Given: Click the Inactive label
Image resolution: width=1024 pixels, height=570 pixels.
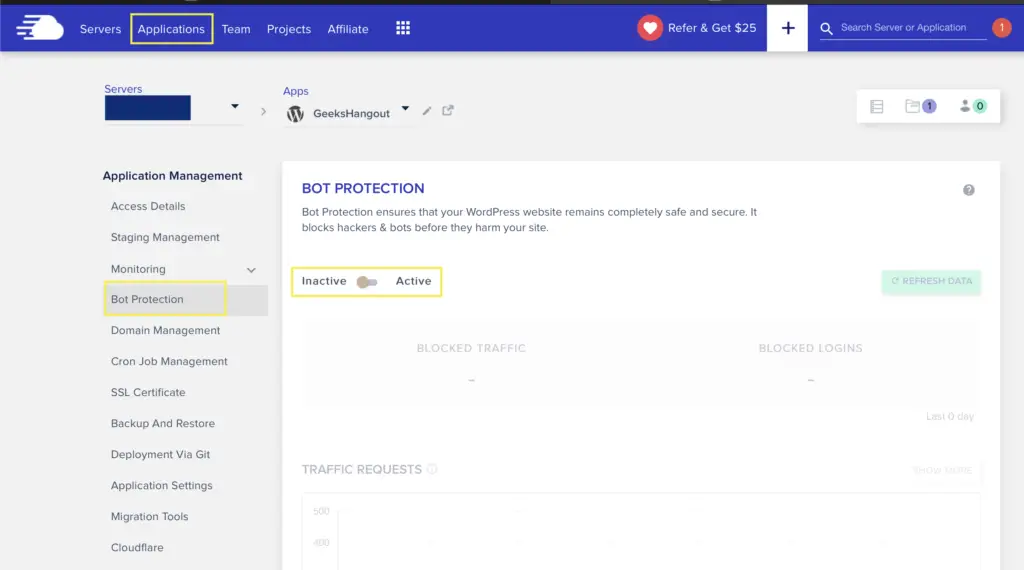Looking at the screenshot, I should pos(324,281).
